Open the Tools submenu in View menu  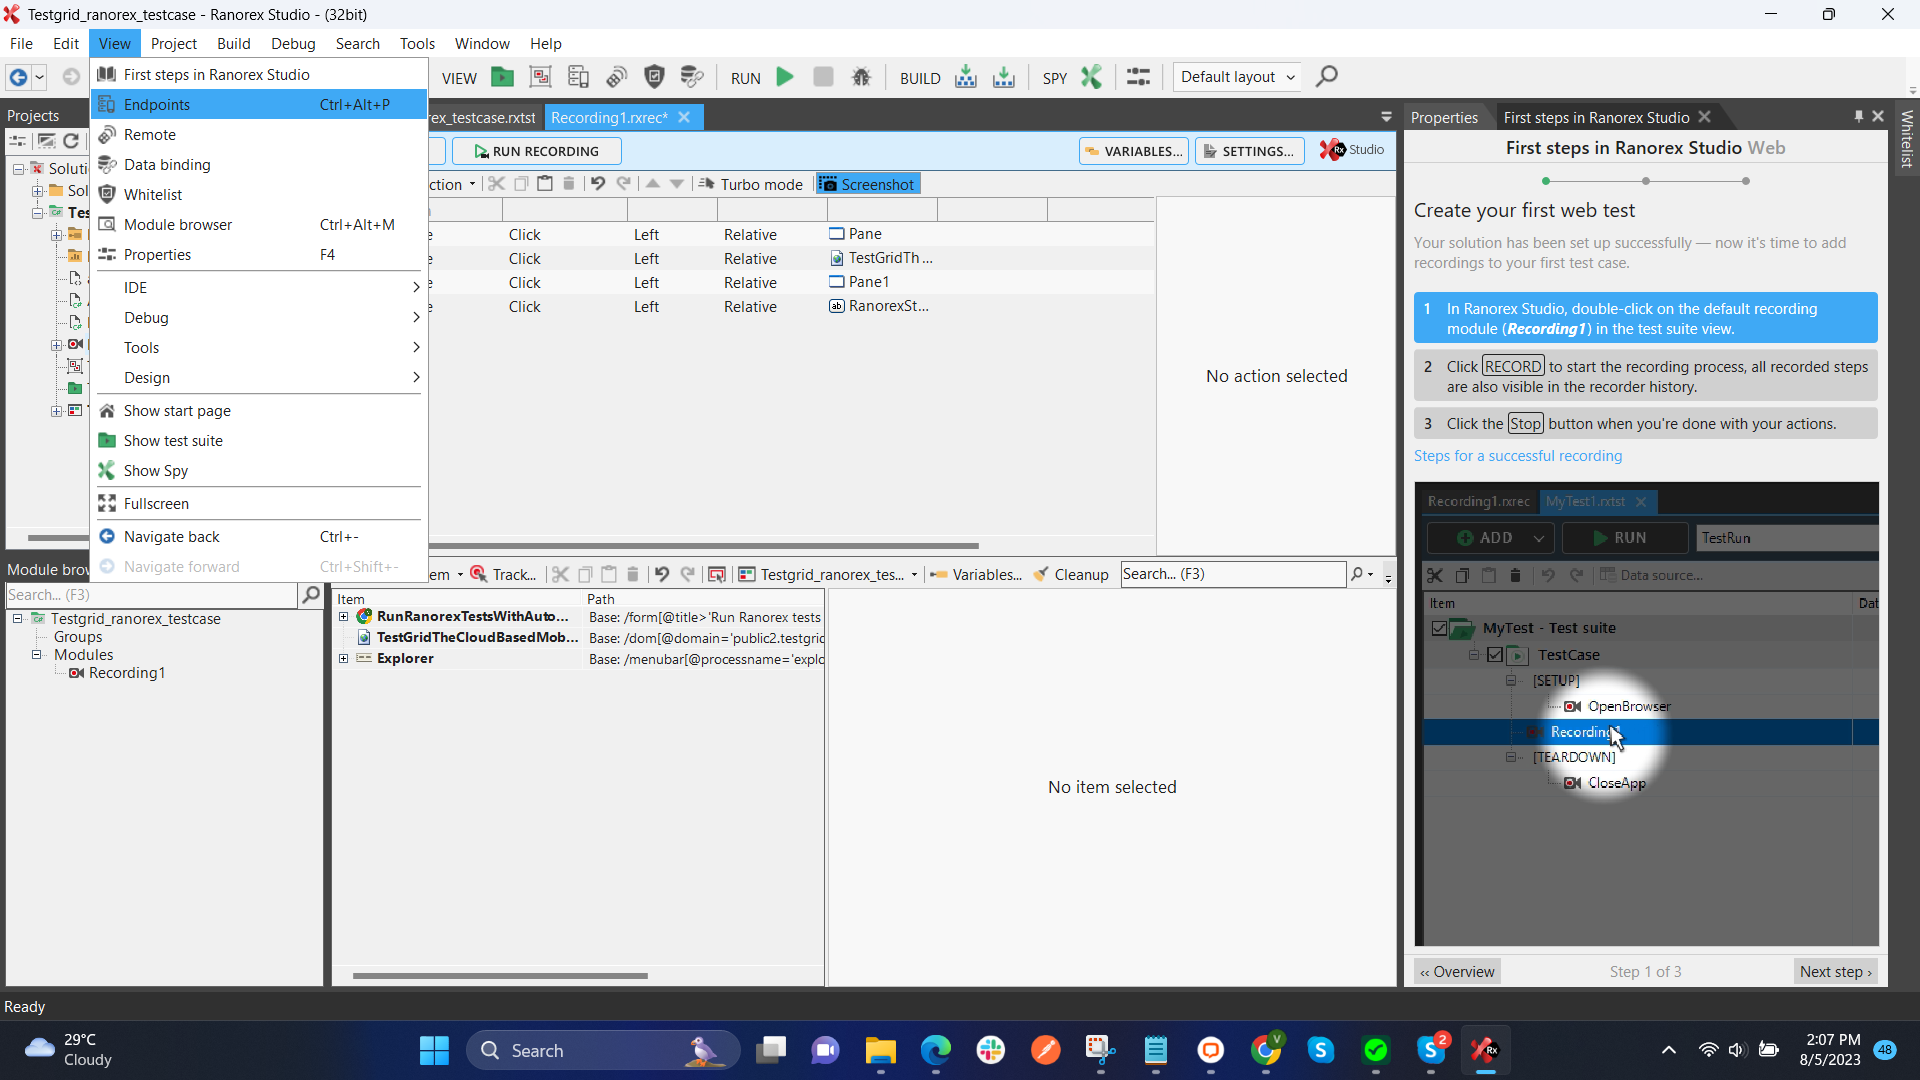260,348
